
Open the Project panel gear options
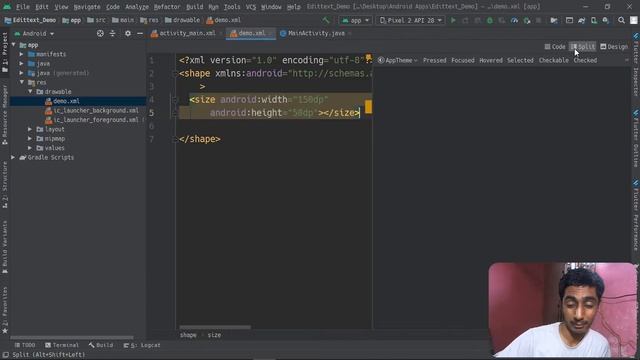pyautogui.click(x=128, y=33)
